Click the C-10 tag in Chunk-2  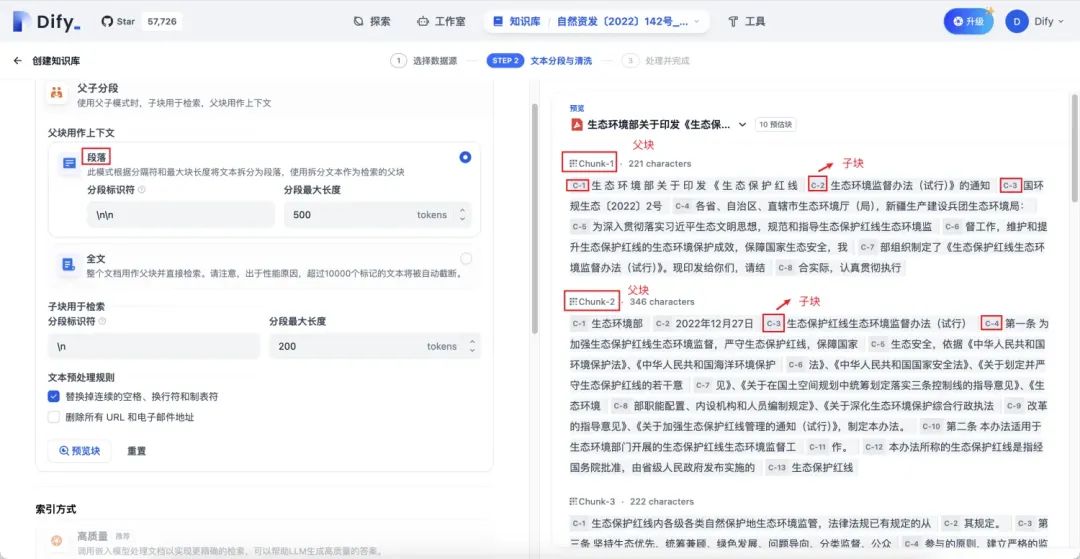pyautogui.click(x=931, y=426)
